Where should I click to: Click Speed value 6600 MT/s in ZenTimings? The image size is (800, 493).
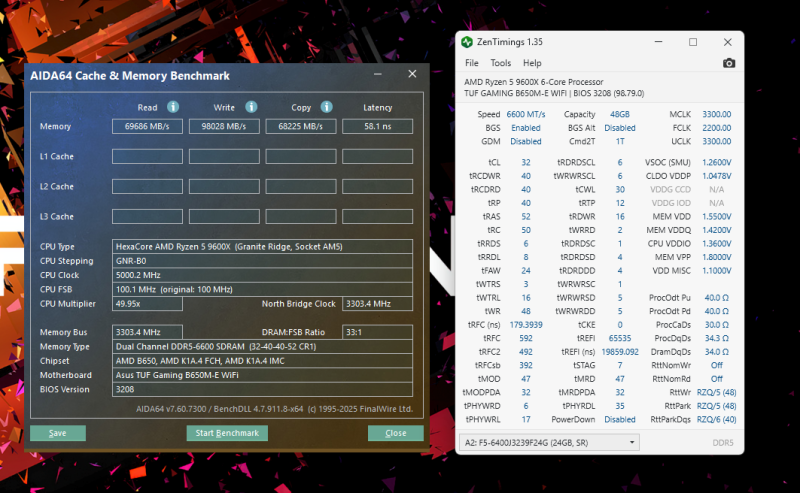click(x=526, y=114)
